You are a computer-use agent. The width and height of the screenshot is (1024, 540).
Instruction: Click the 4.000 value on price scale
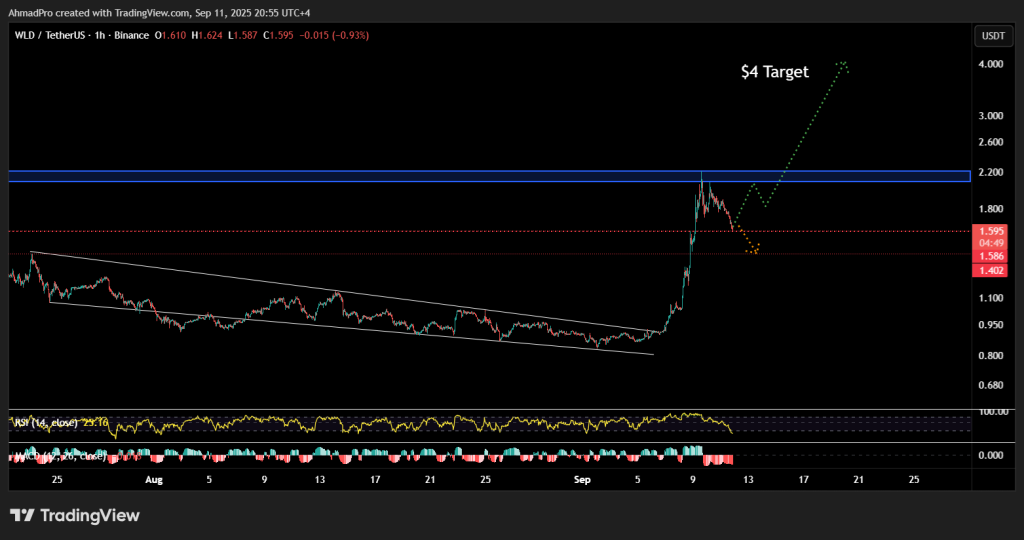pyautogui.click(x=991, y=64)
